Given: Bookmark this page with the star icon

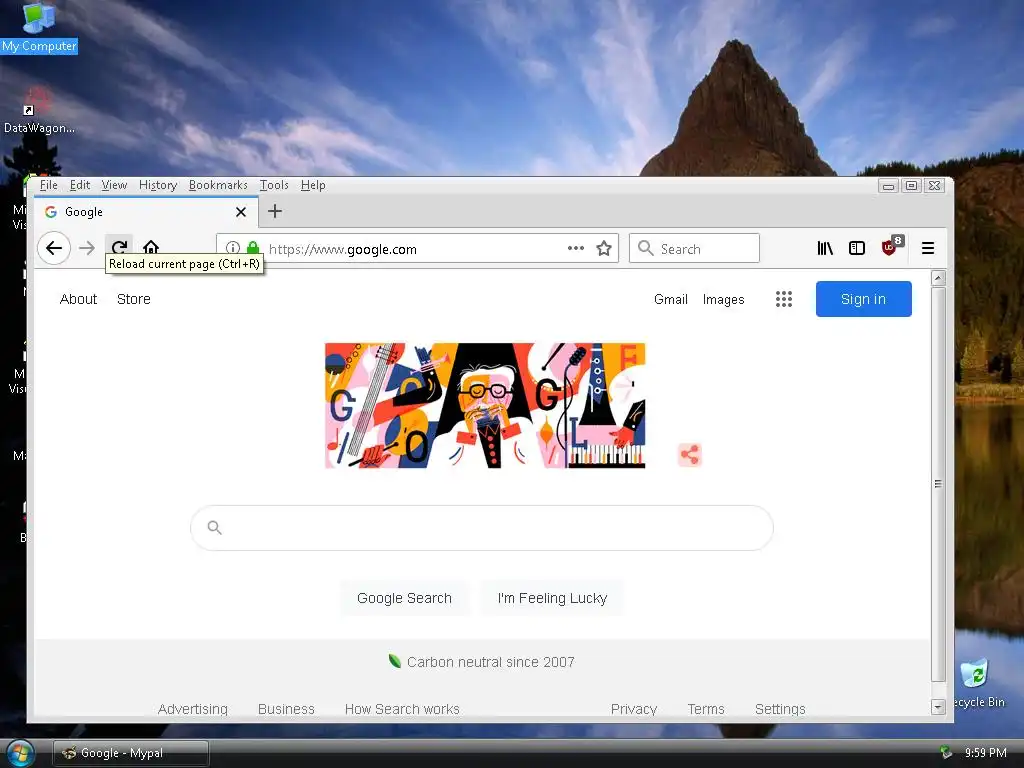Looking at the screenshot, I should click(604, 248).
